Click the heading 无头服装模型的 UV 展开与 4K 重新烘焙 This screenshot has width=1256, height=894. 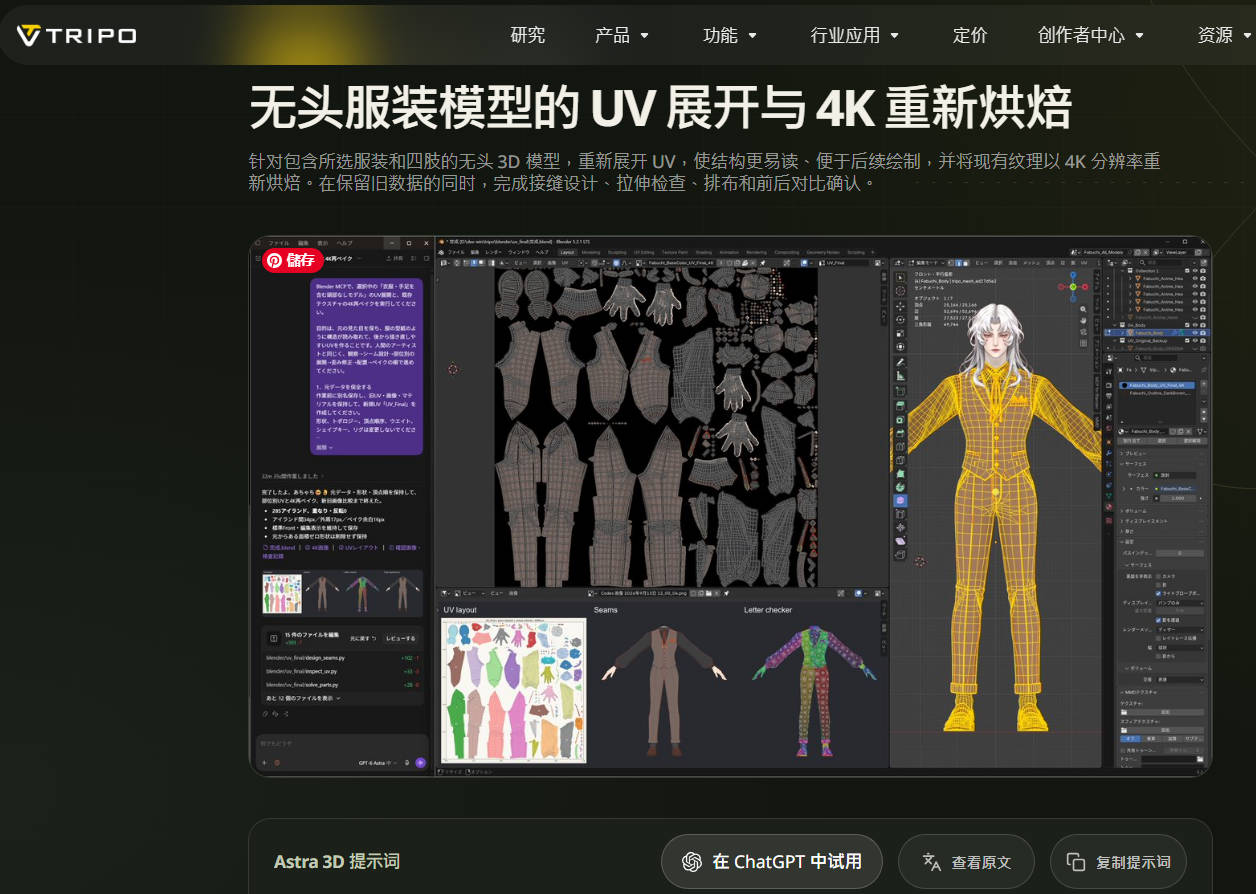(660, 108)
